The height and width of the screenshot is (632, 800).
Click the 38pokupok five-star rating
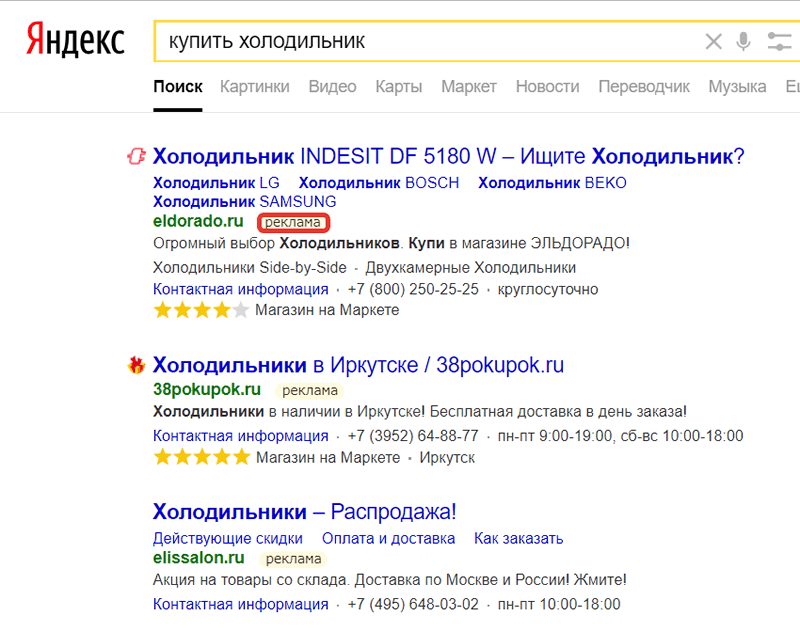click(x=202, y=457)
